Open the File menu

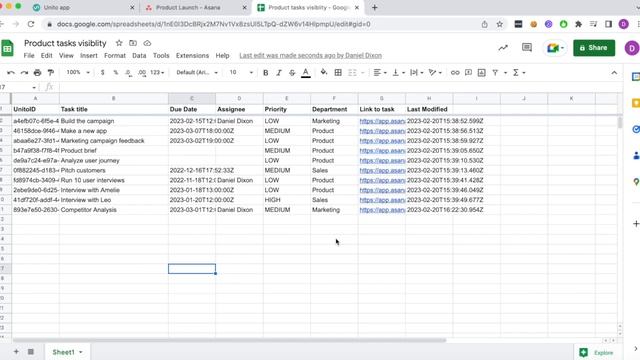tap(29, 56)
